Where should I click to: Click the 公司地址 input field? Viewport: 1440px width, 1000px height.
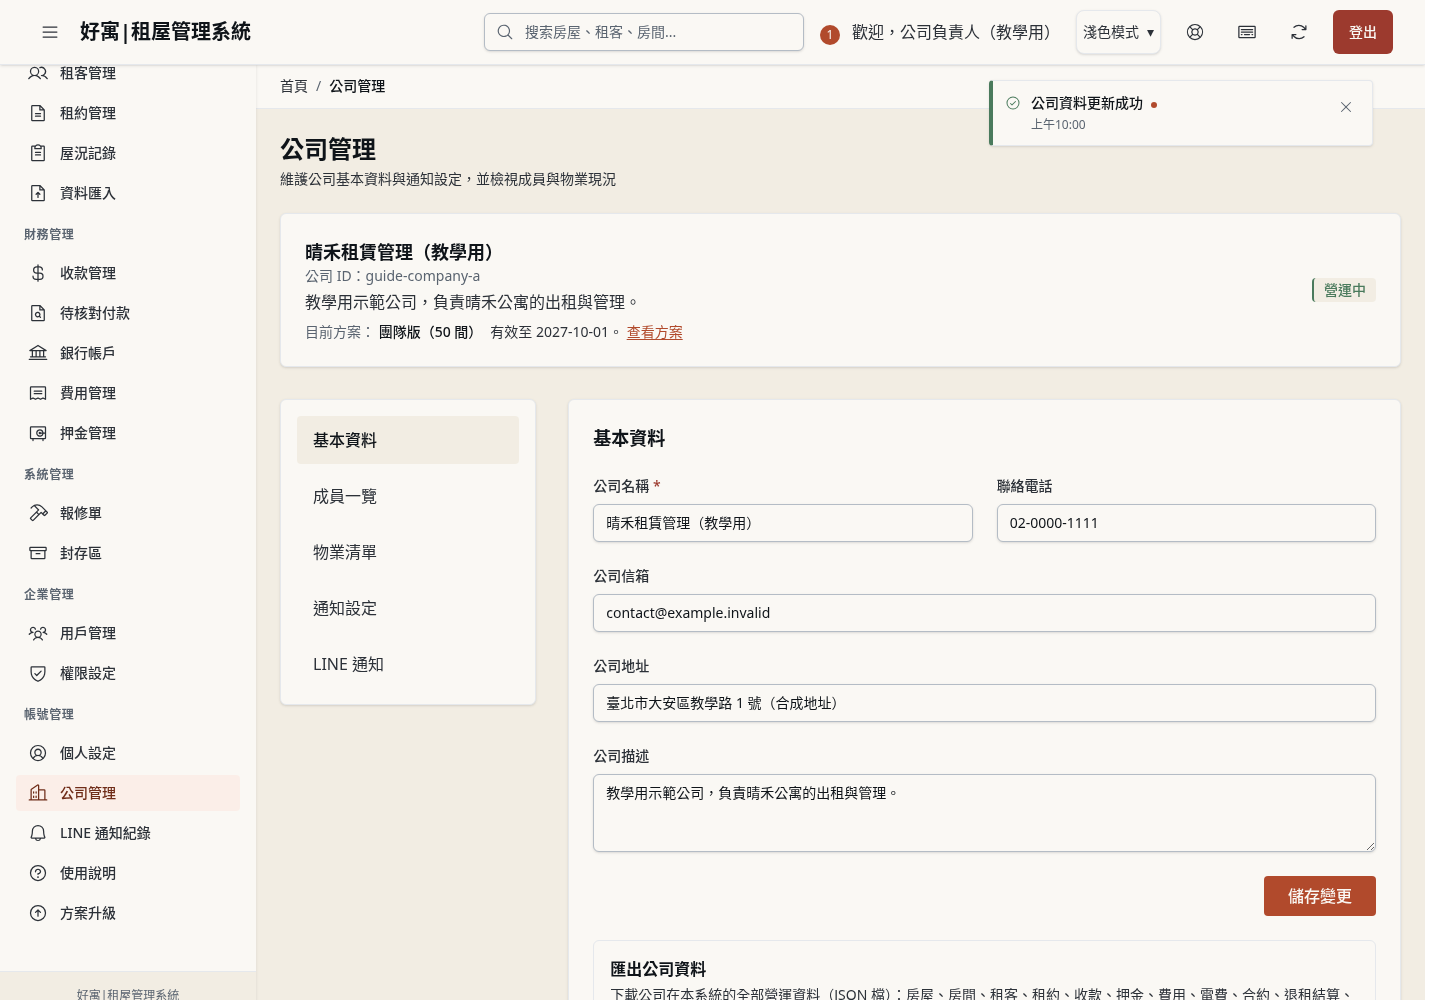point(984,703)
